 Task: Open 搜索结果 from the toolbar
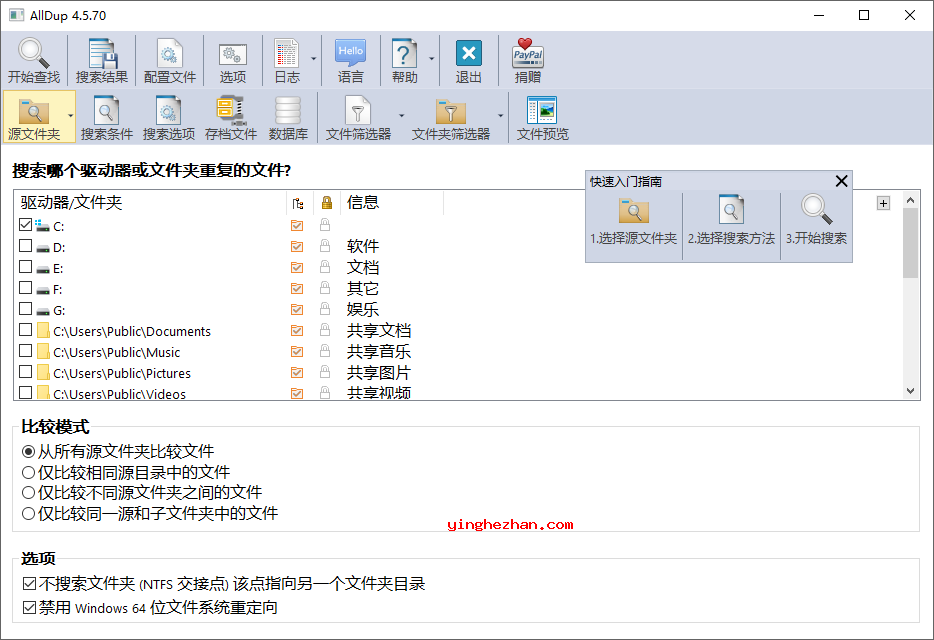tap(102, 60)
